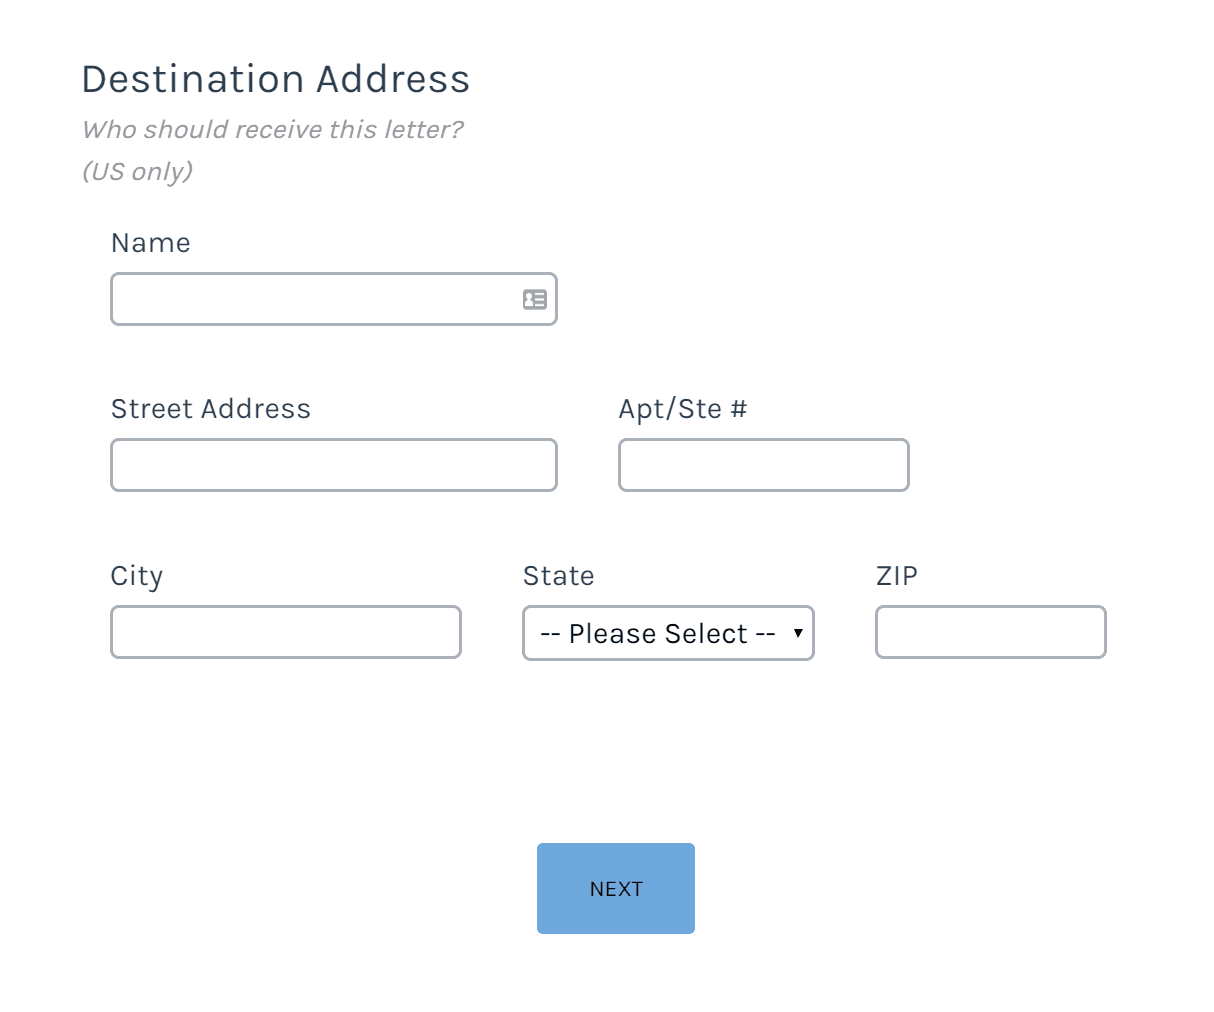Click the '(US only)' note
This screenshot has width=1214, height=1012.
pos(138,172)
